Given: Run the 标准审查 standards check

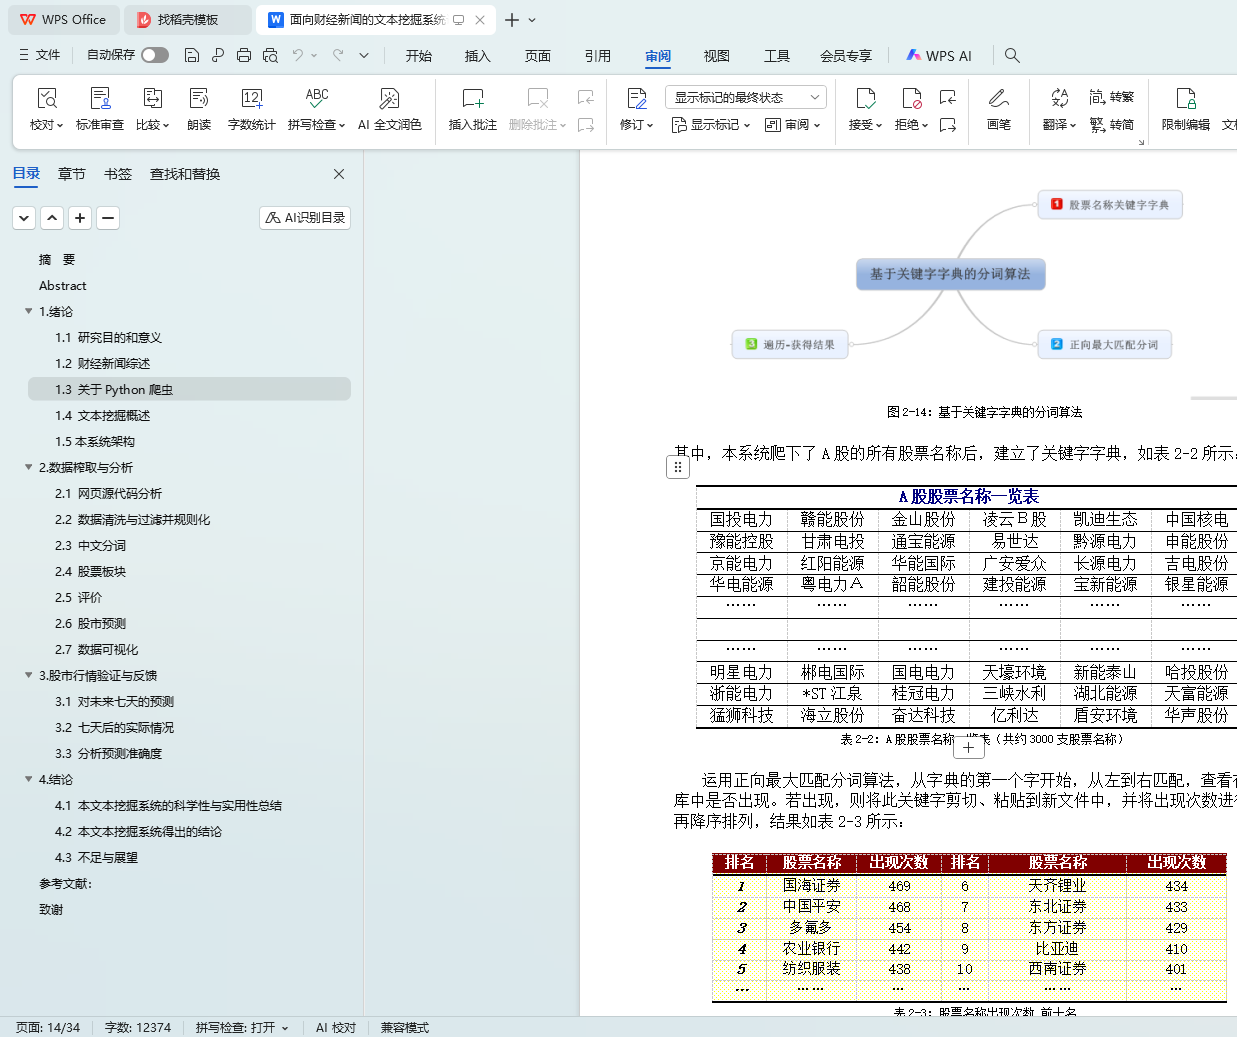Looking at the screenshot, I should coord(100,108).
